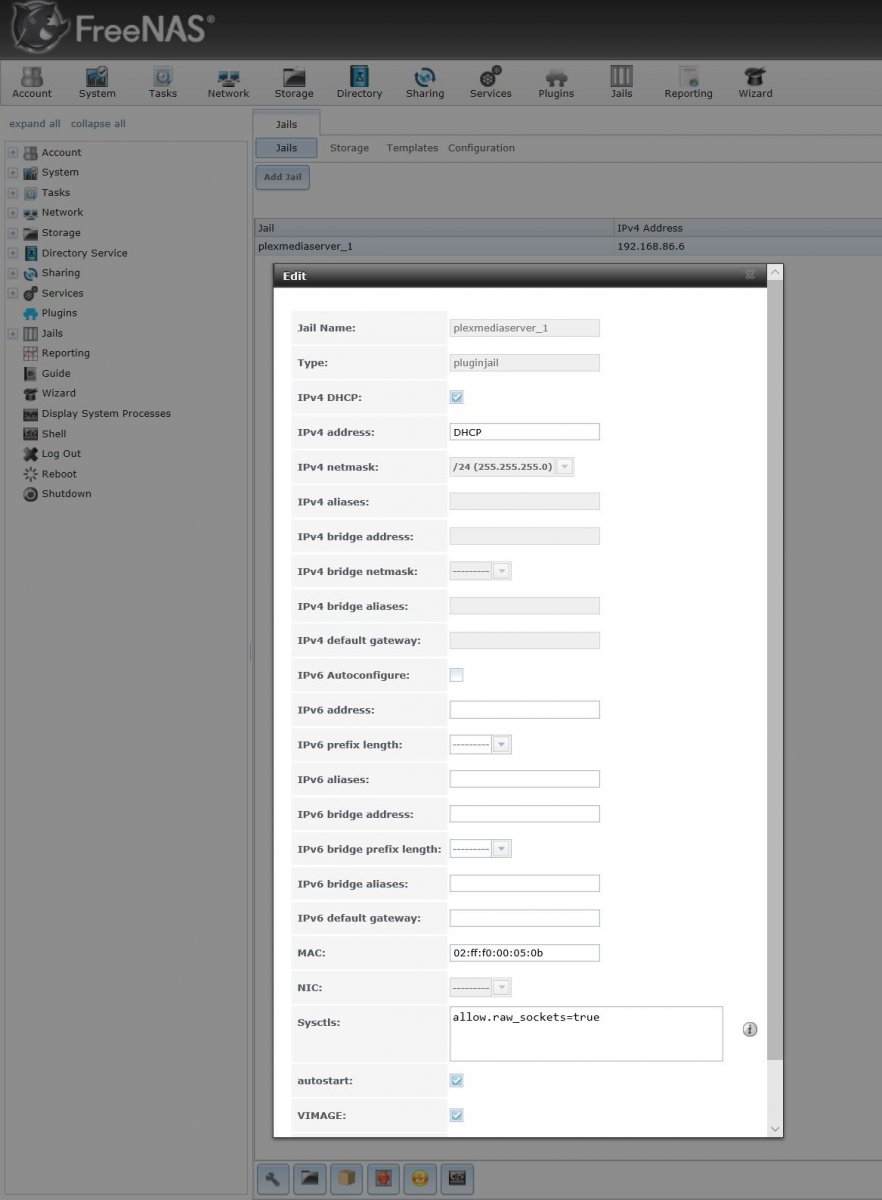Toggle the autostart checkbox
882x1200 pixels.
pos(456,1080)
